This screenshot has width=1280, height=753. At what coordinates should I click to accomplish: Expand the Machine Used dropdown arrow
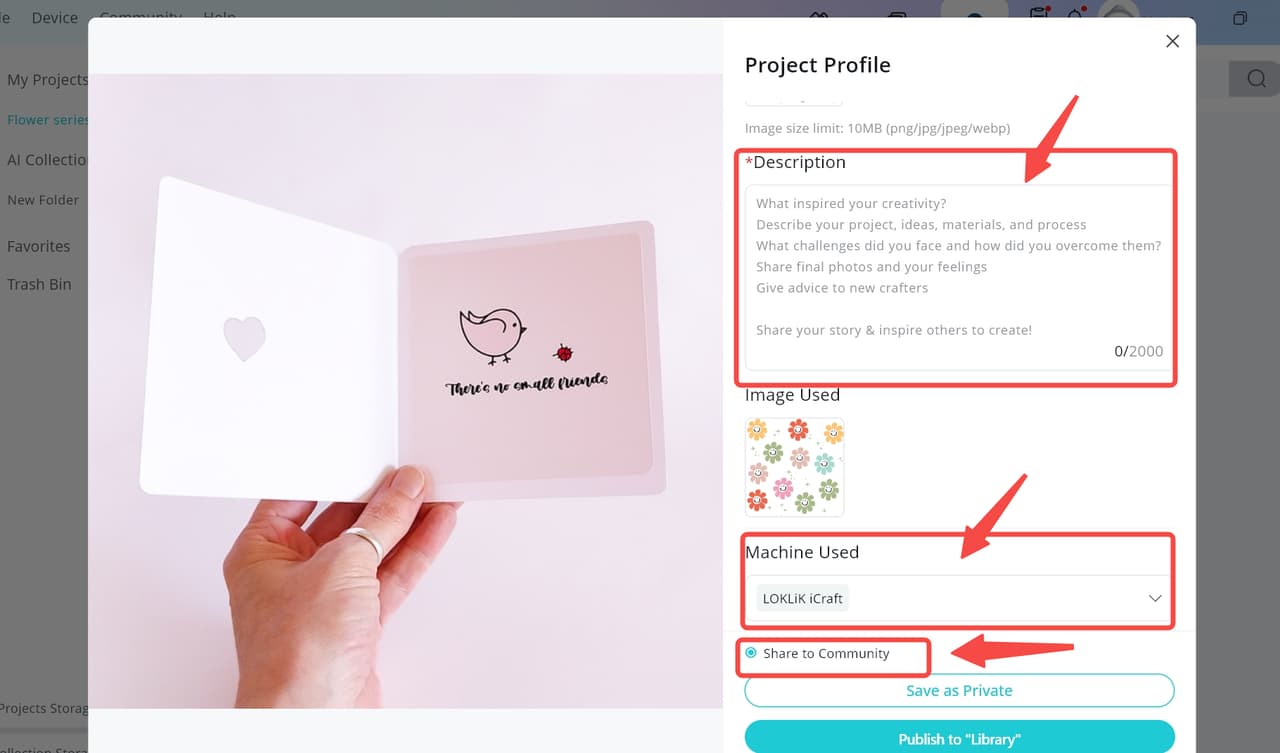coord(1155,598)
